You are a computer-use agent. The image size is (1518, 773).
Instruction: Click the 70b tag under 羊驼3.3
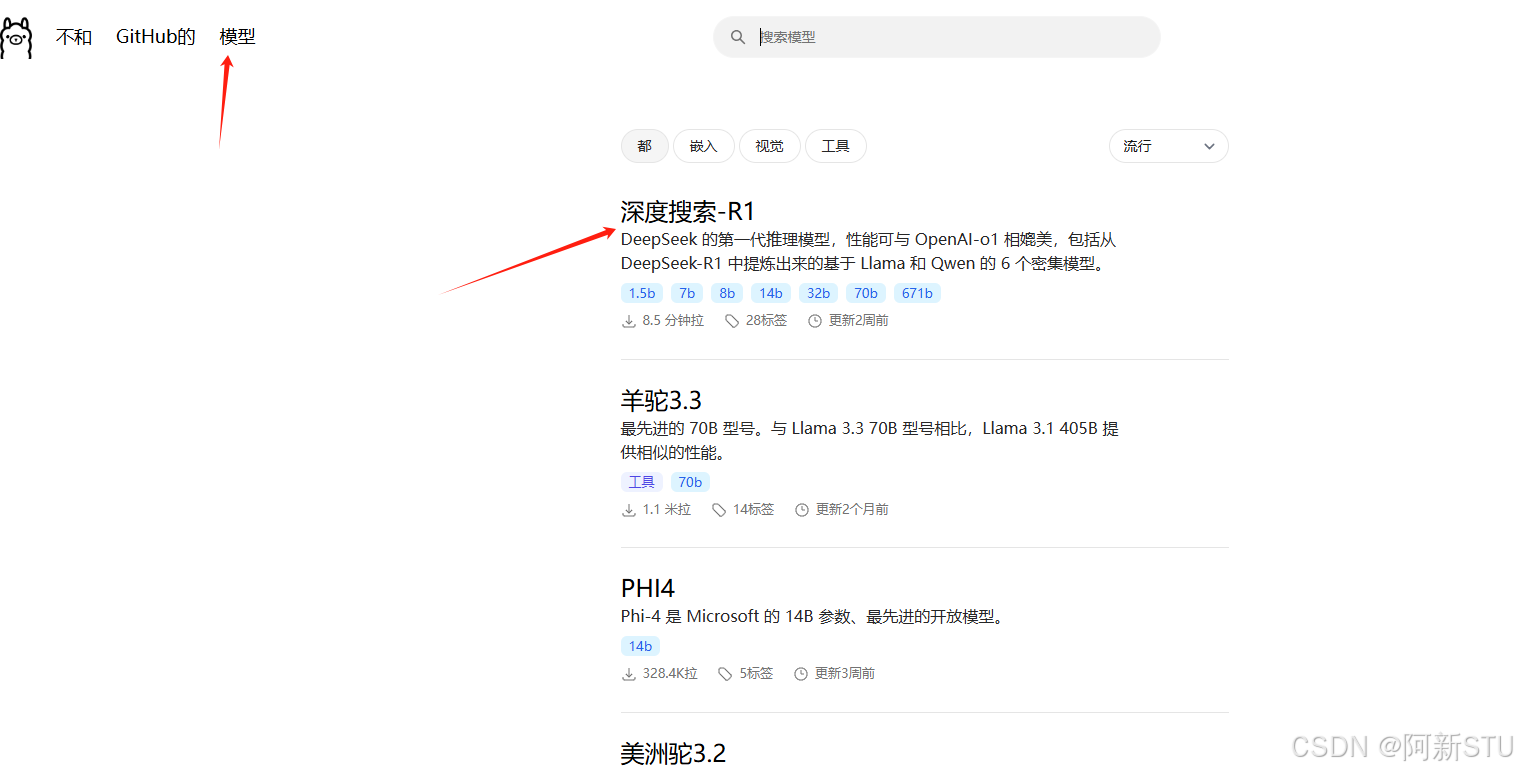(x=691, y=482)
